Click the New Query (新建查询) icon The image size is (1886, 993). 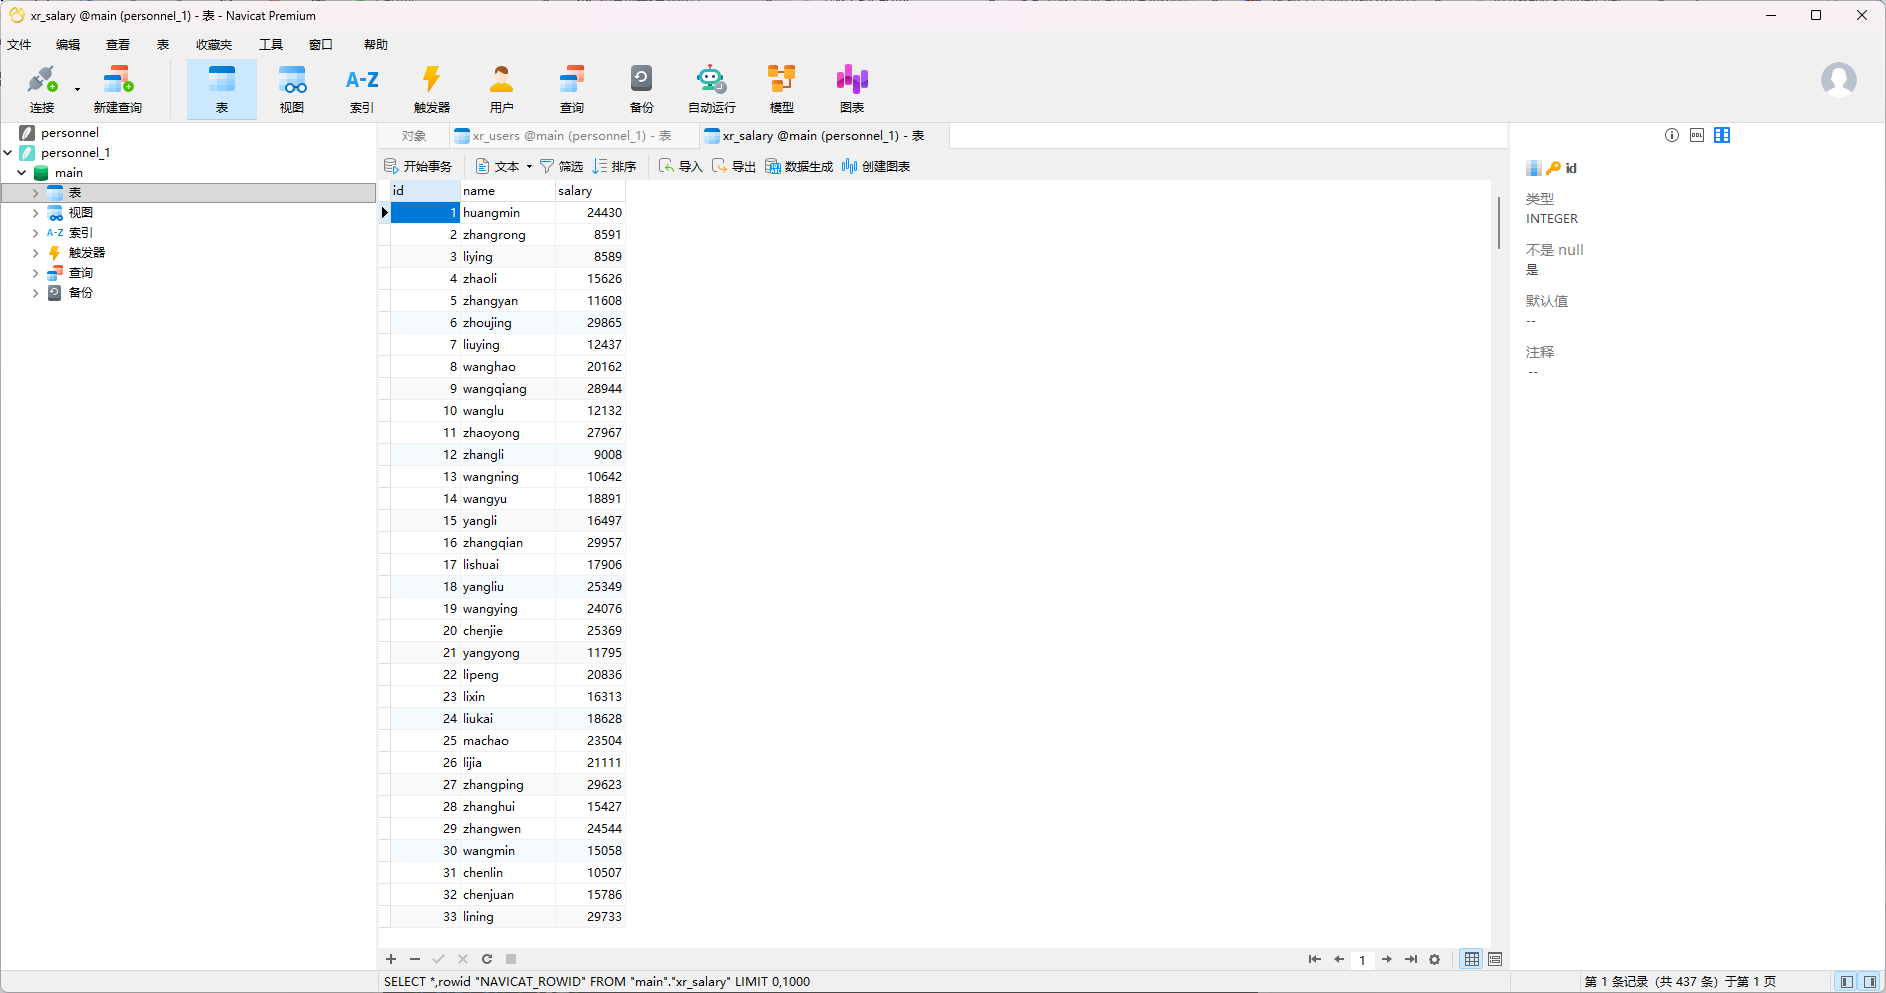click(x=117, y=88)
